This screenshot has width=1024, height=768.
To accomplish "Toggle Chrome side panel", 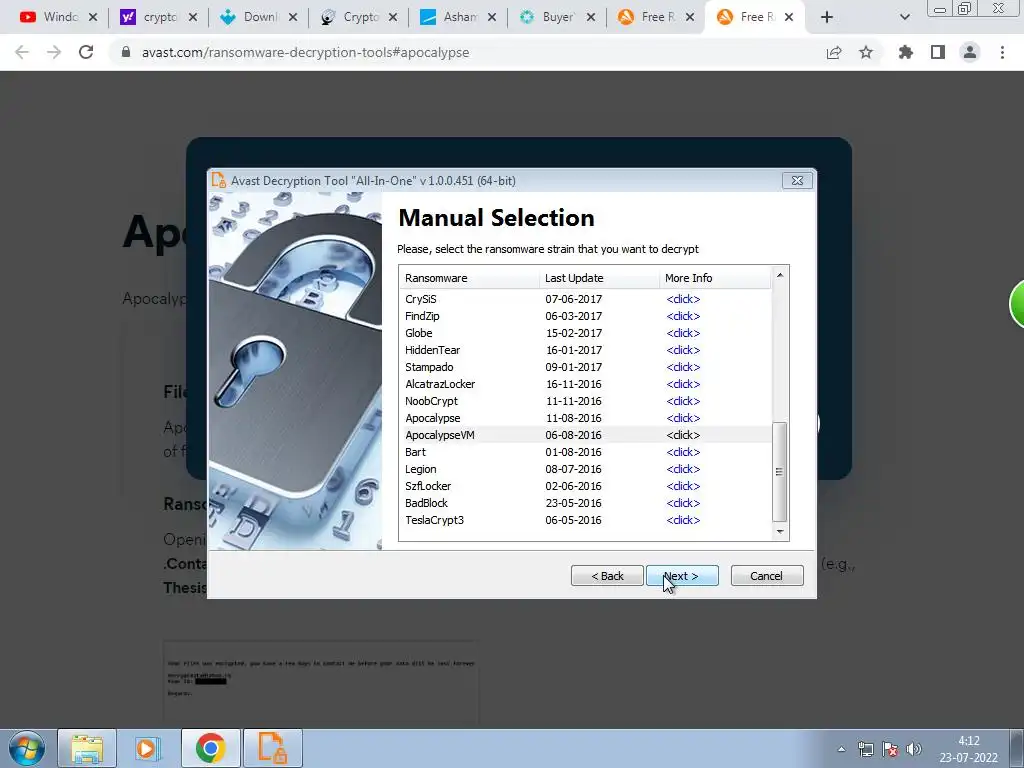I will click(x=938, y=52).
